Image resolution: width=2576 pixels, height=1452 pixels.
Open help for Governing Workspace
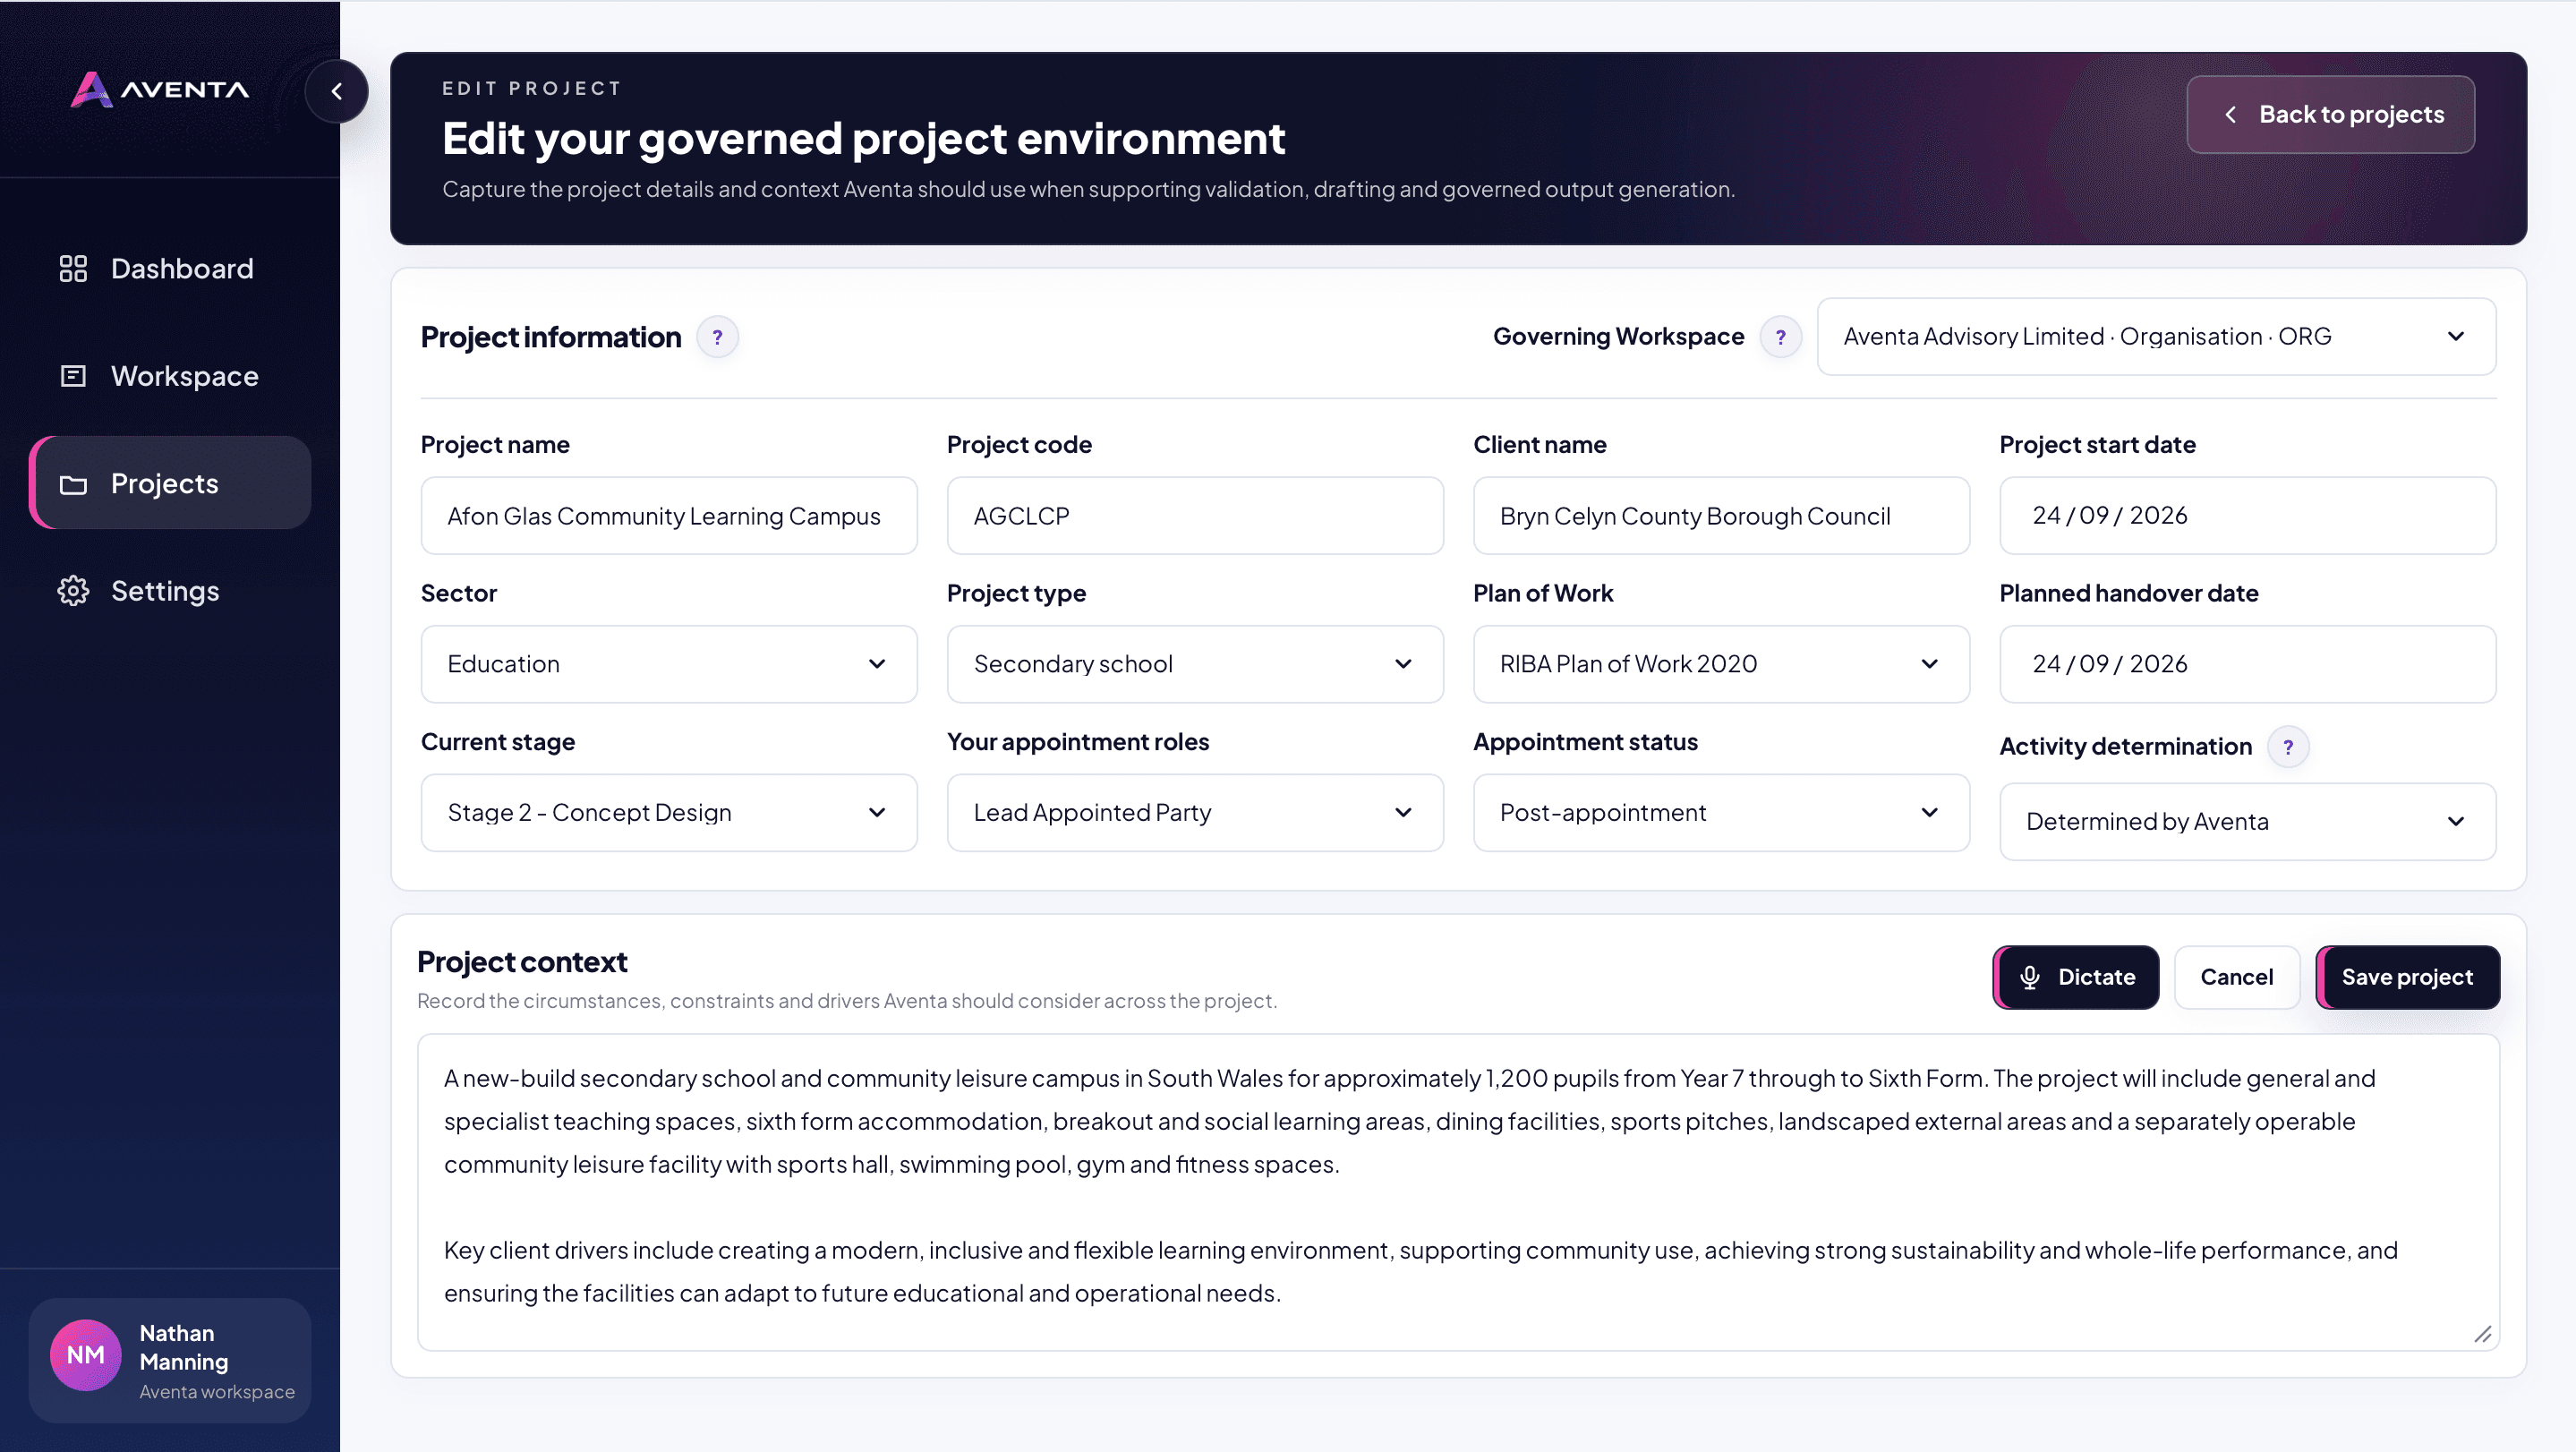[x=1780, y=337]
